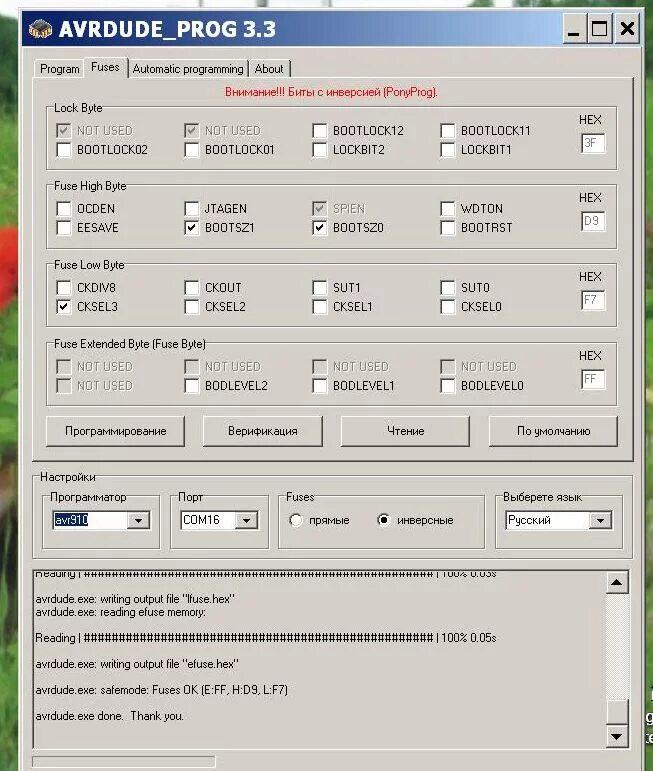Toggle the BOOTRST checkbox
The height and width of the screenshot is (771, 653).
[447, 228]
